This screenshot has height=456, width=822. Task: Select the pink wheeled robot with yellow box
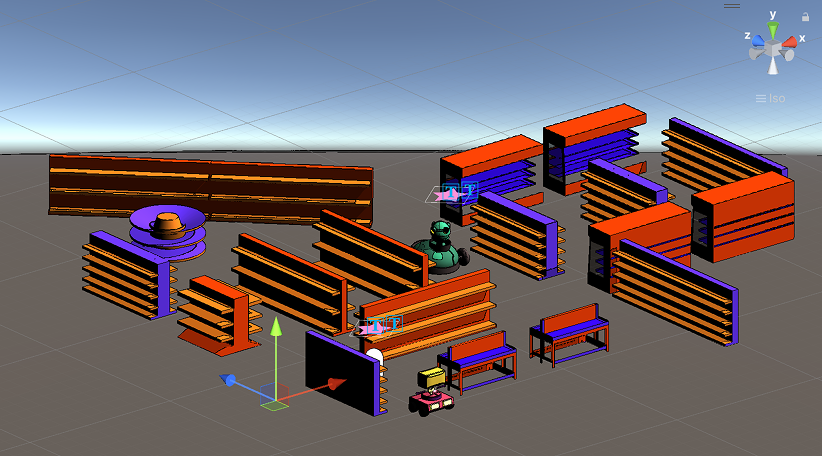tap(431, 395)
